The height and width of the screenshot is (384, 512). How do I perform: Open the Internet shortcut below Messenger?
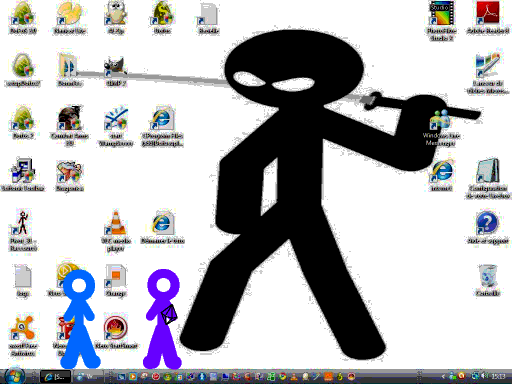coord(442,176)
